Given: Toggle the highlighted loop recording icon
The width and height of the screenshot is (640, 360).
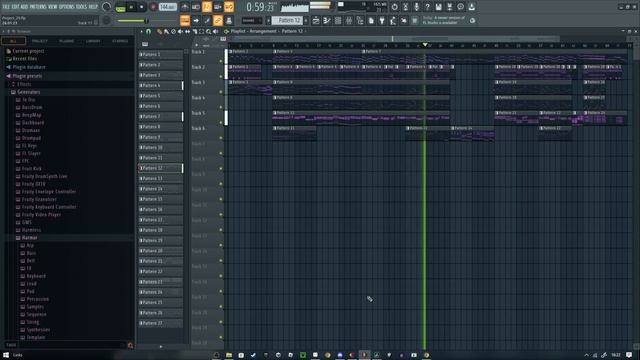Looking at the screenshot, I should 229,7.
